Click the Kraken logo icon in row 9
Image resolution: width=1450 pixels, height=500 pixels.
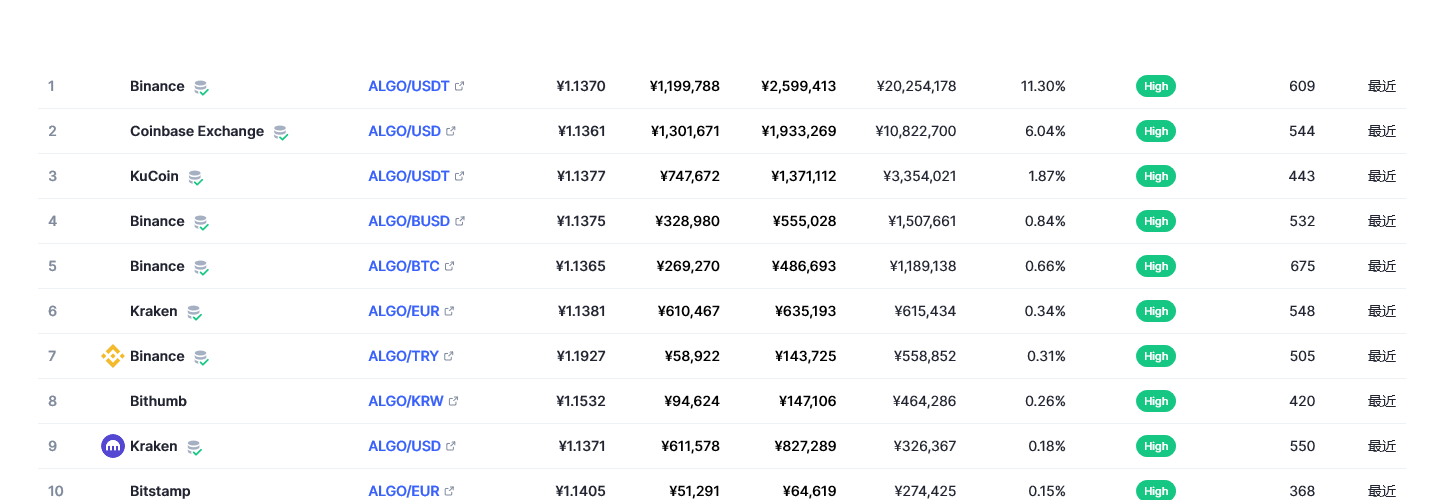[x=113, y=446]
